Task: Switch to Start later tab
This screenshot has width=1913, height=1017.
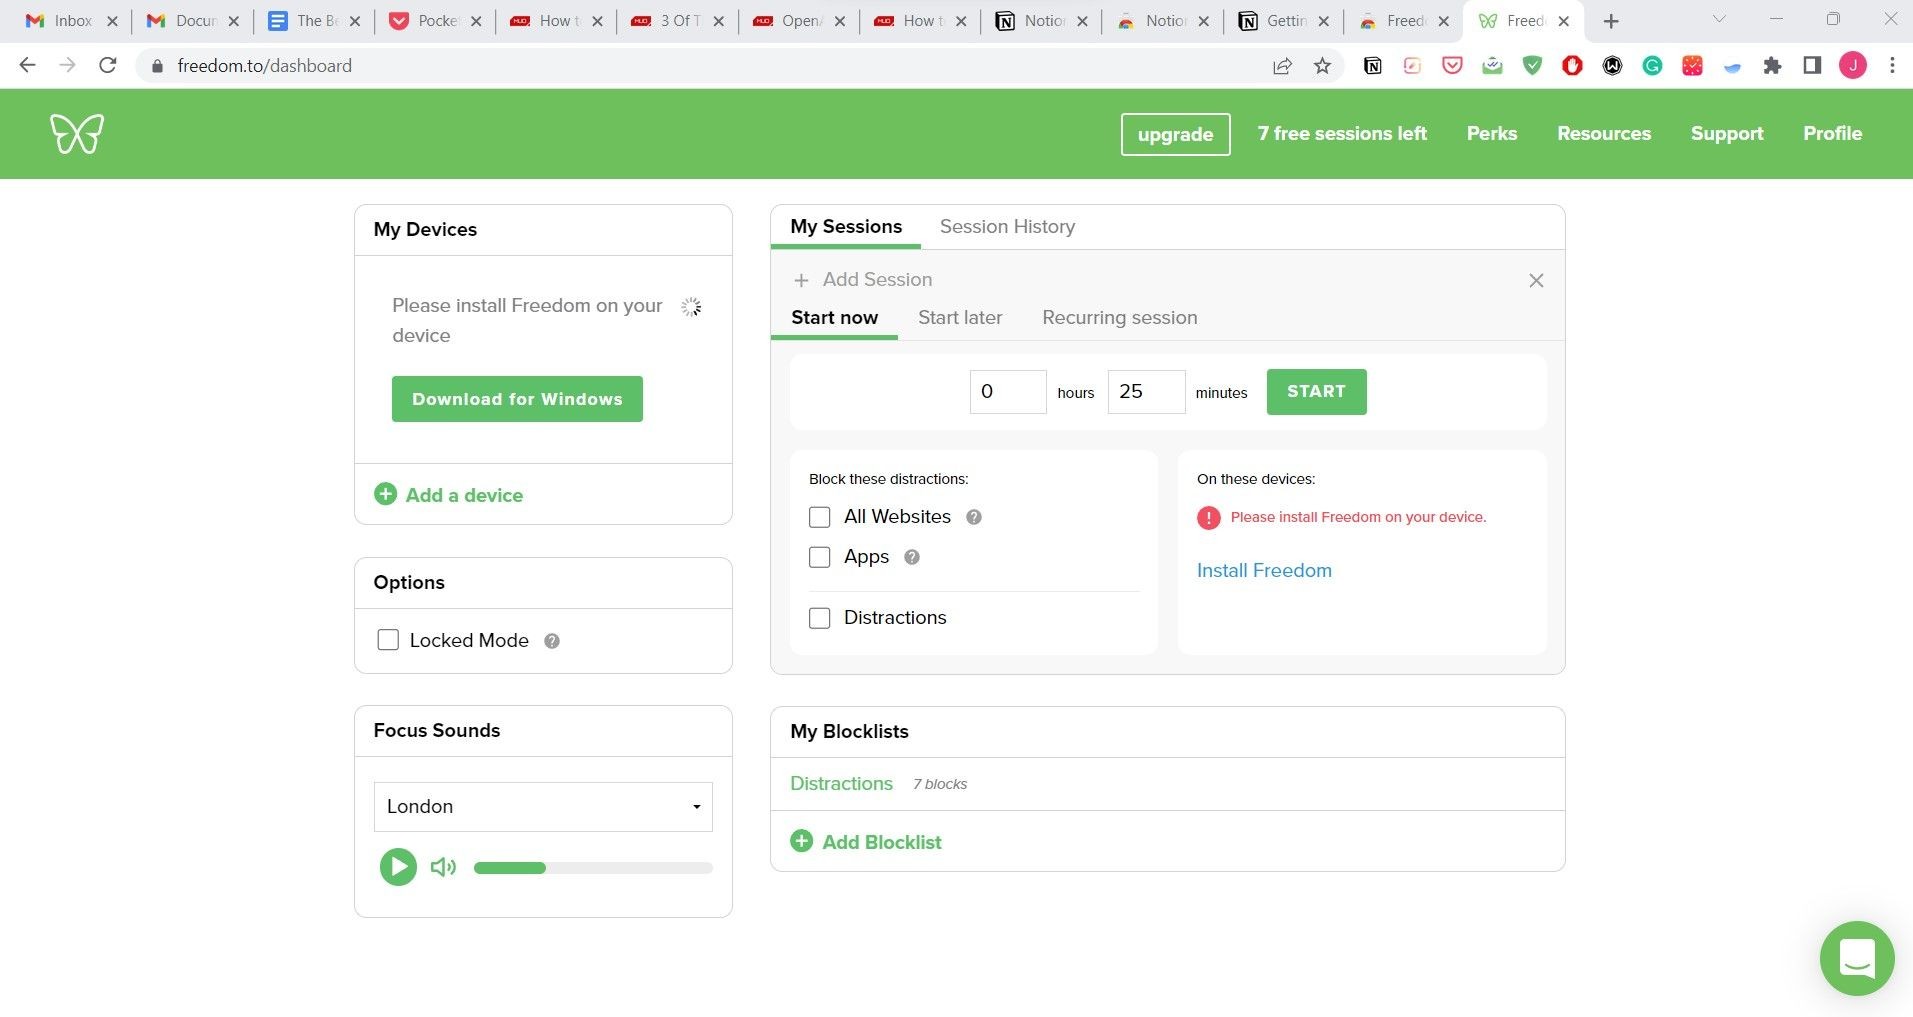Action: (960, 318)
